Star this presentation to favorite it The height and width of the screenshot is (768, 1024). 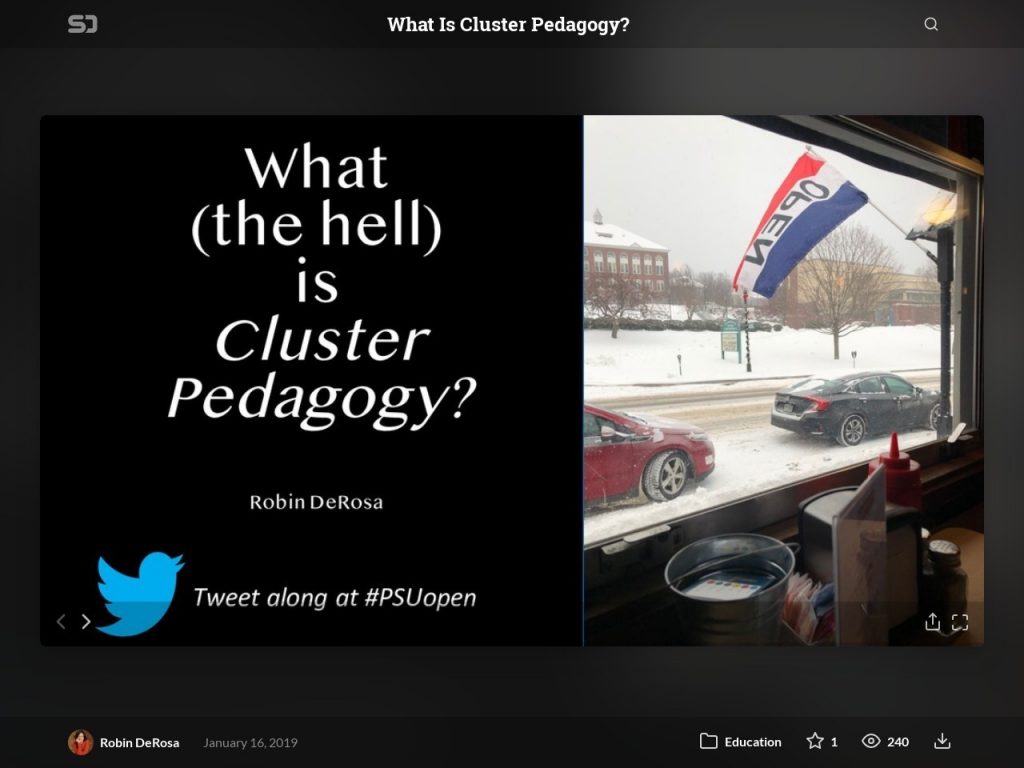(x=814, y=742)
